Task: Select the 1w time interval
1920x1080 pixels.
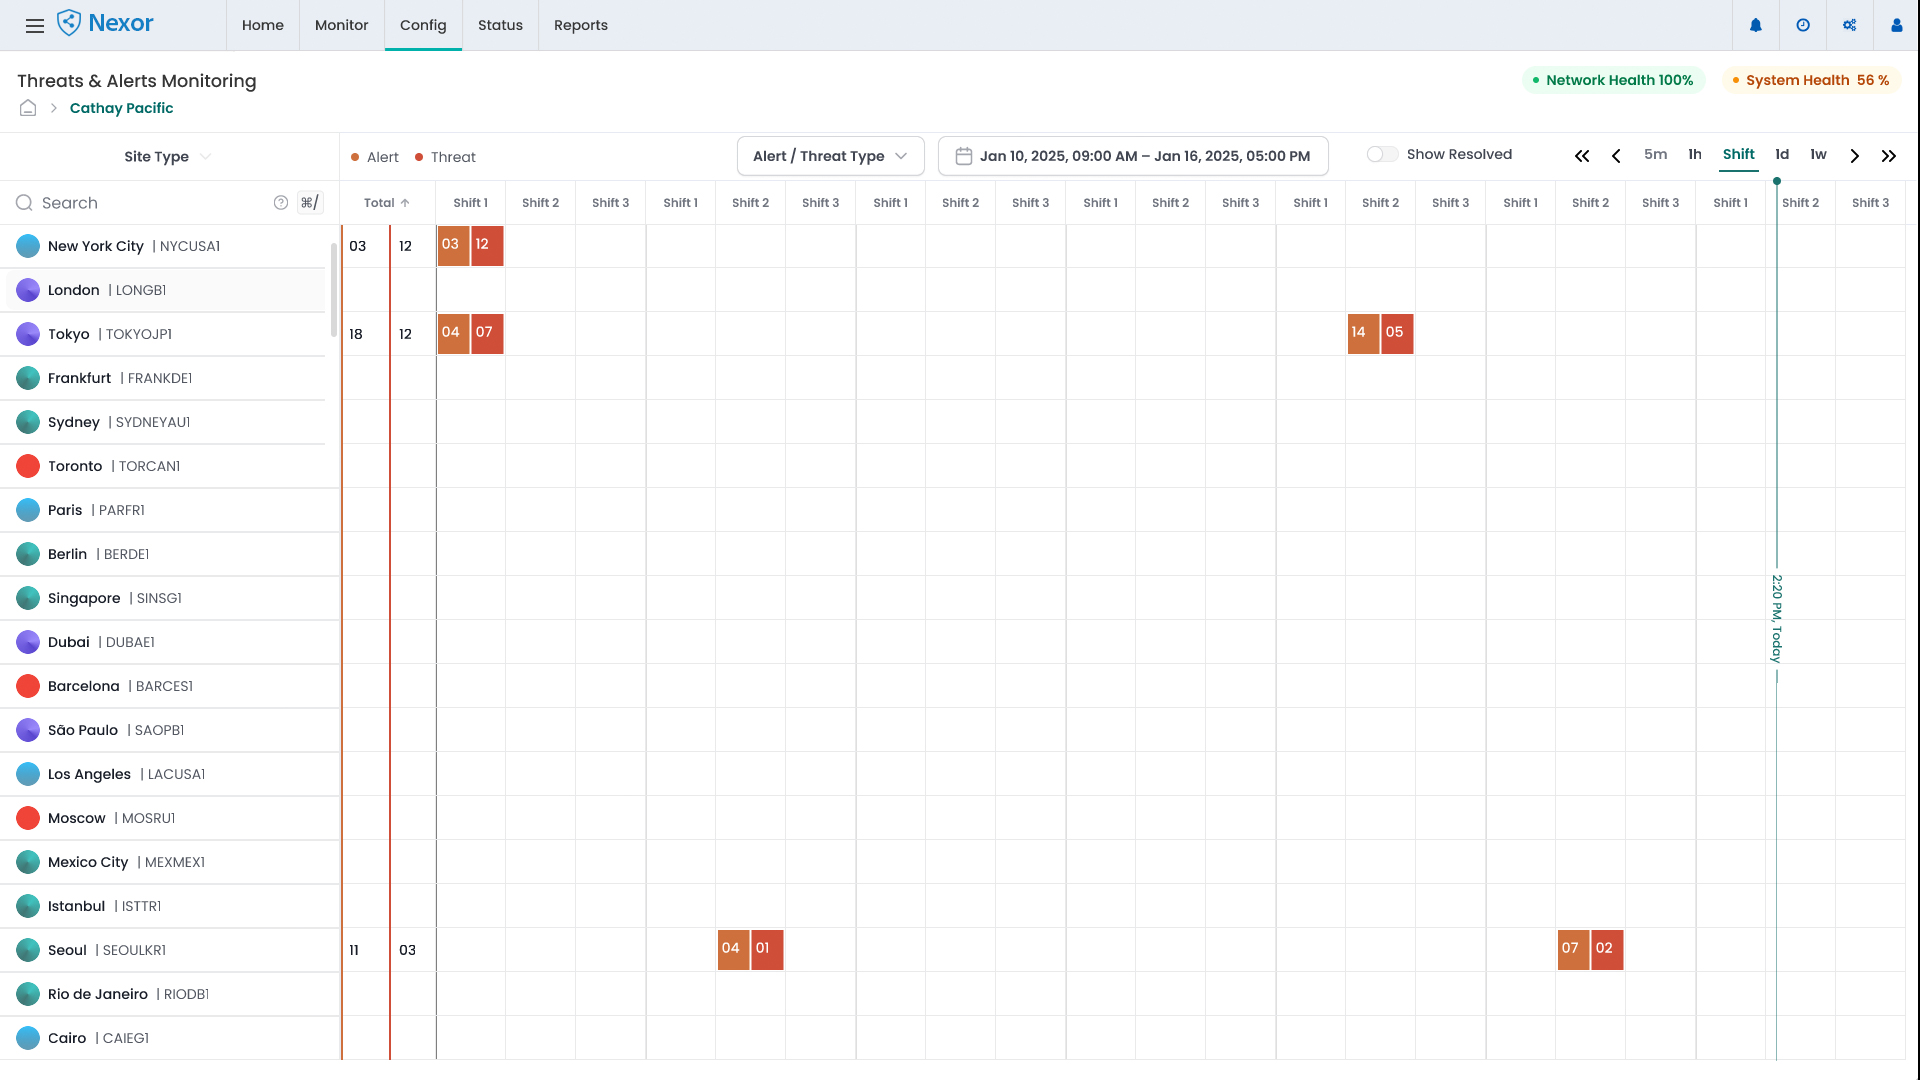Action: [1818, 154]
